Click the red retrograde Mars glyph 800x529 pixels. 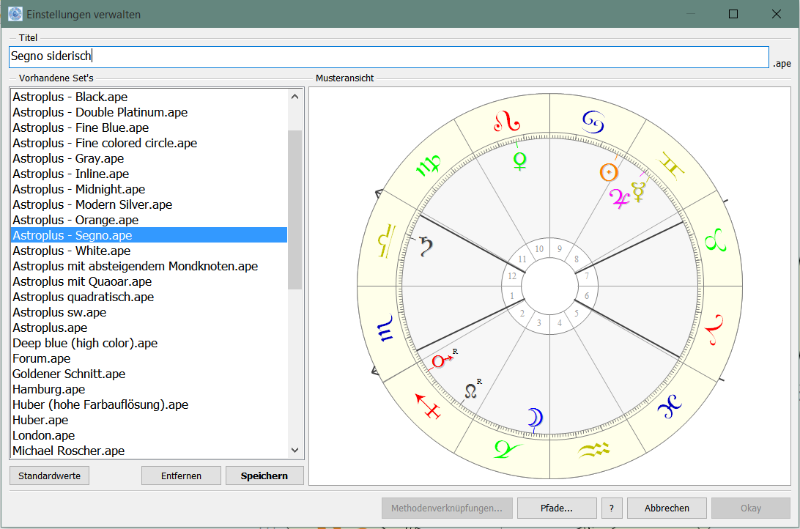[x=442, y=361]
